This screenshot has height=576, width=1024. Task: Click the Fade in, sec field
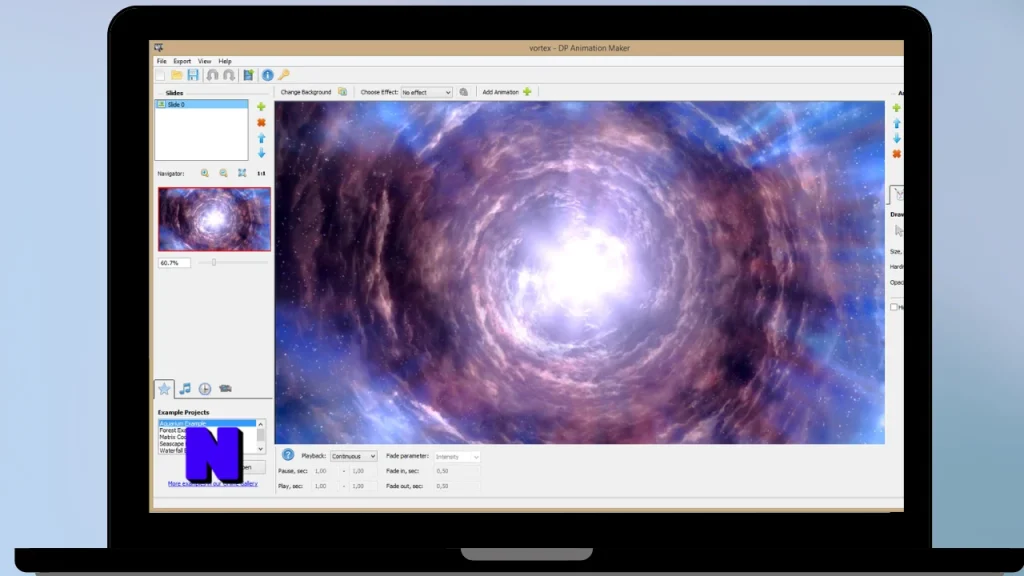click(456, 471)
